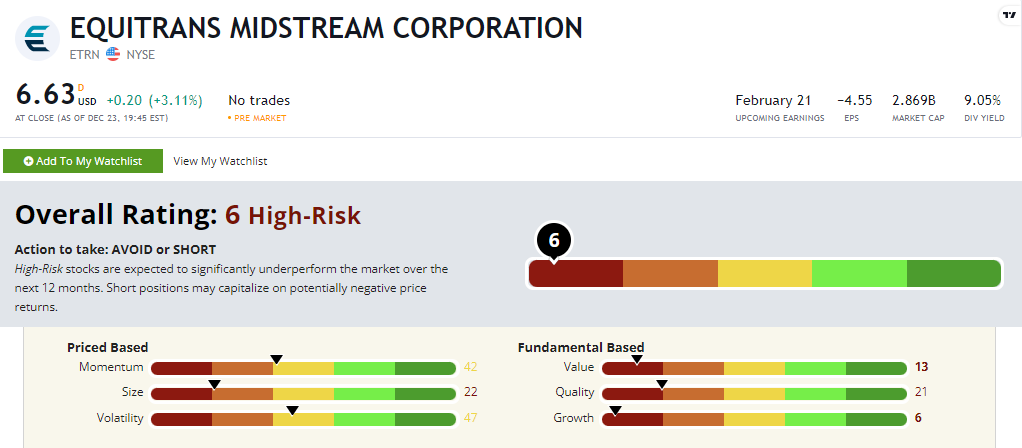The image size is (1022, 448).
Task: Click the +0.20 (+3.11%) price change
Action: (x=154, y=100)
